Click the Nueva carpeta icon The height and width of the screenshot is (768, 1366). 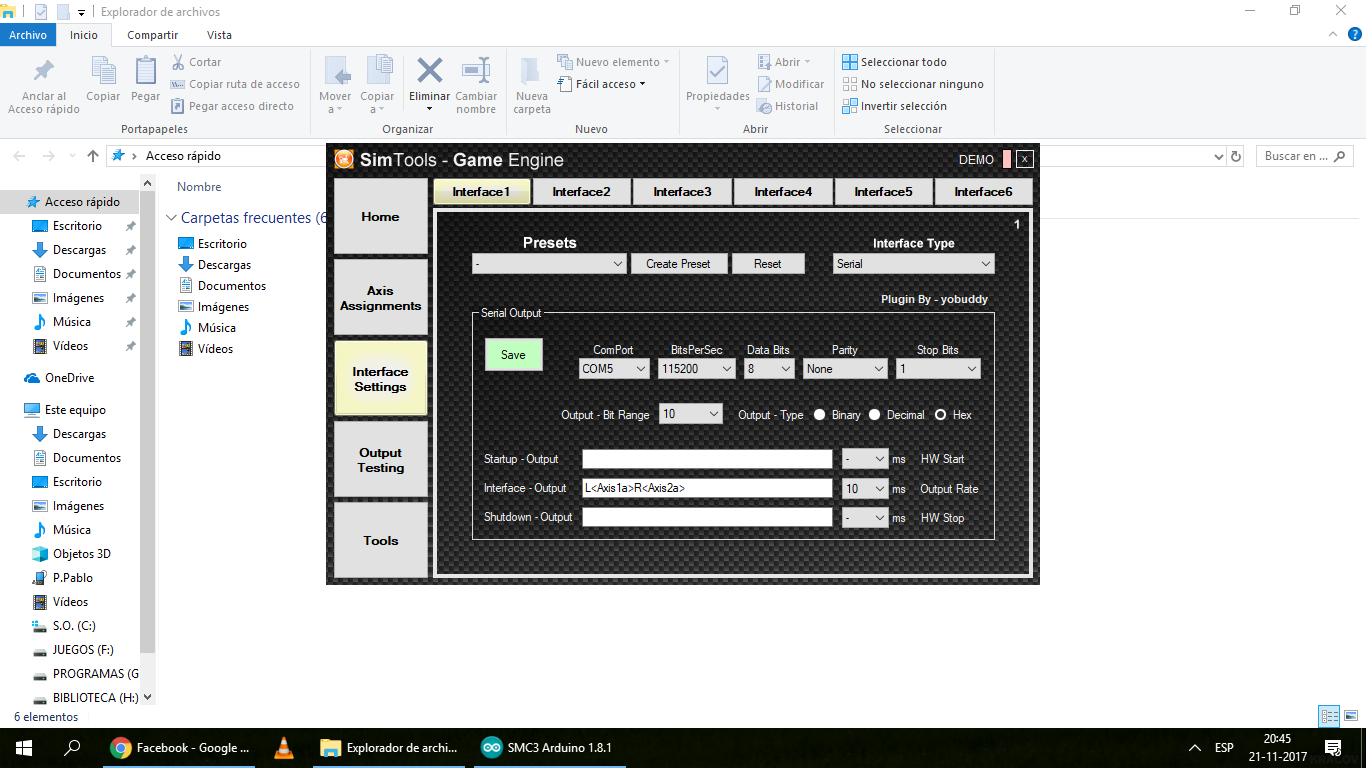[532, 70]
